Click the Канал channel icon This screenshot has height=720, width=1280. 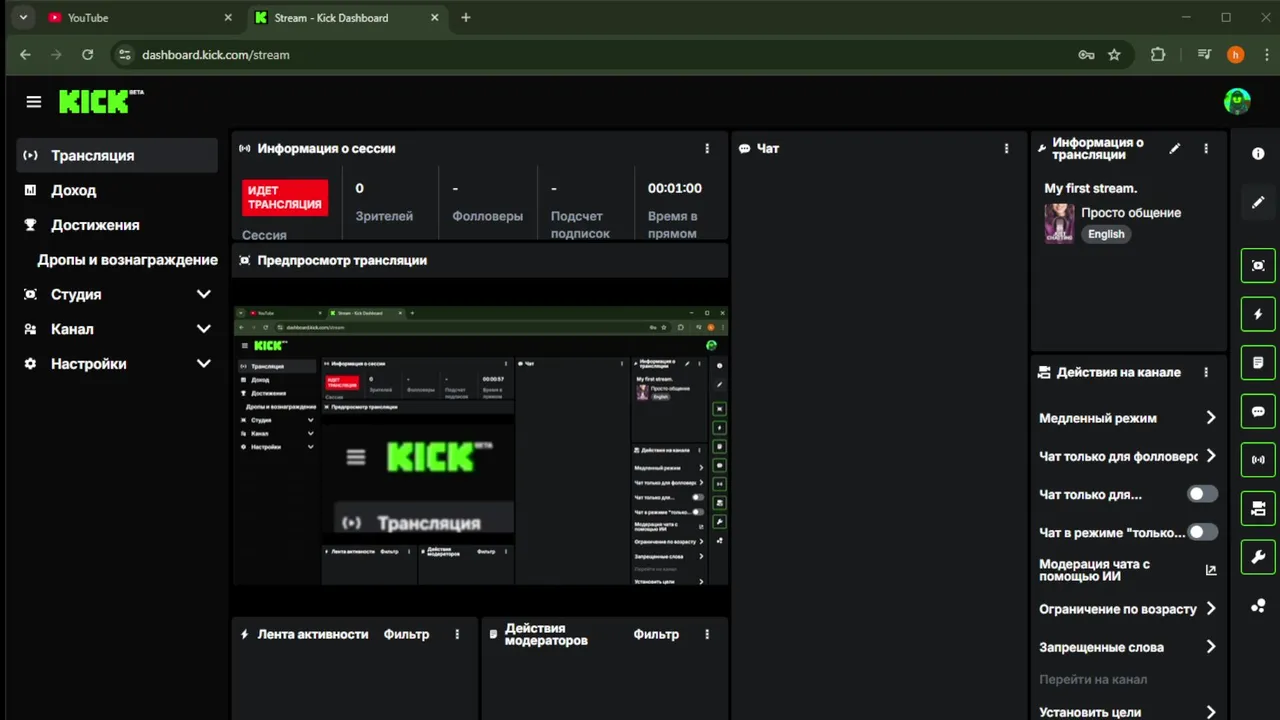point(31,329)
